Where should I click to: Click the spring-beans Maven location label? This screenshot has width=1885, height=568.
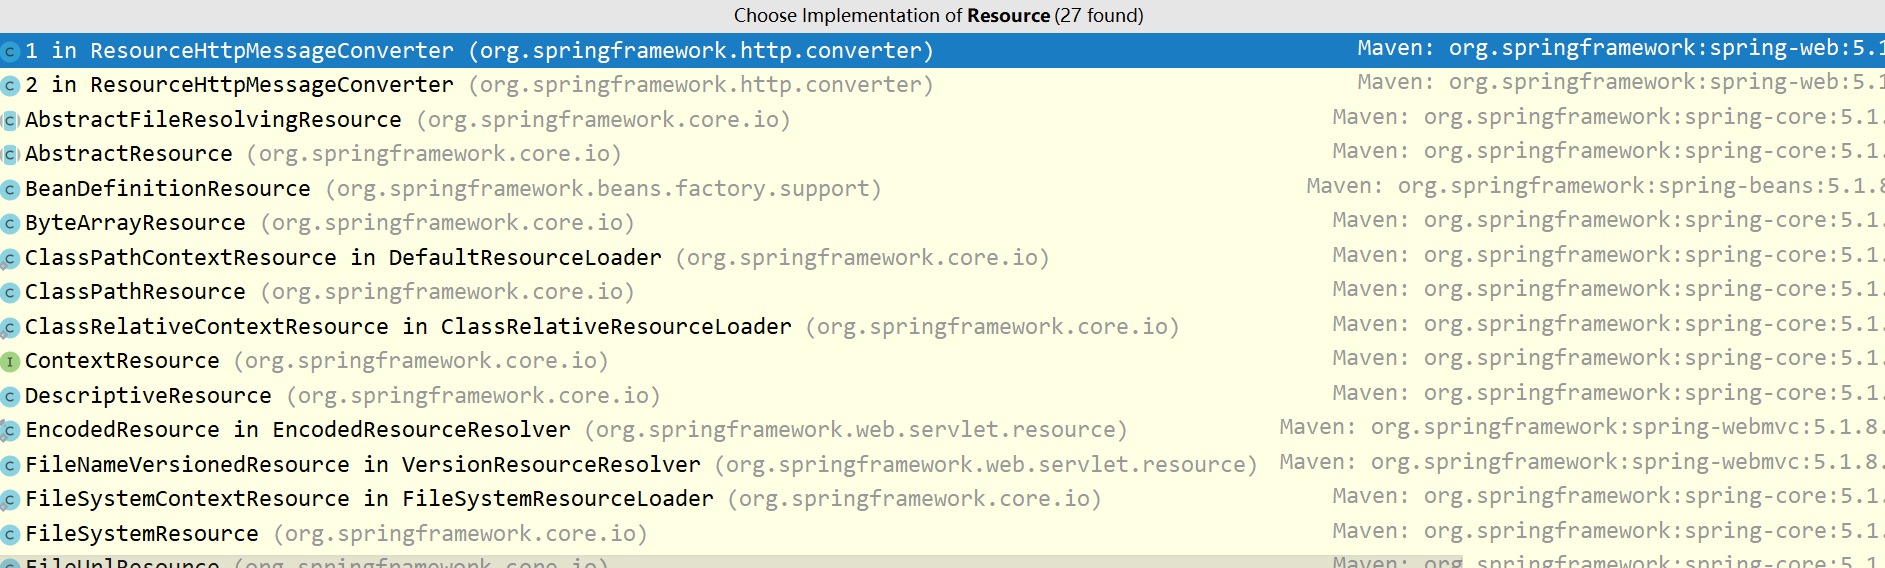[x=1594, y=187]
